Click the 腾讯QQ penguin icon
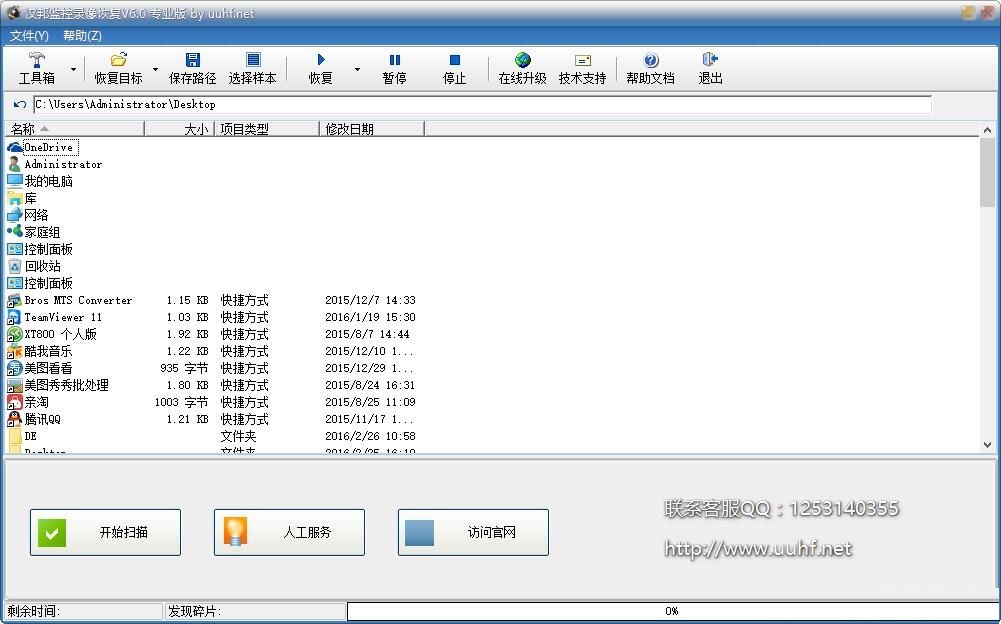This screenshot has width=1001, height=624. click(x=15, y=420)
